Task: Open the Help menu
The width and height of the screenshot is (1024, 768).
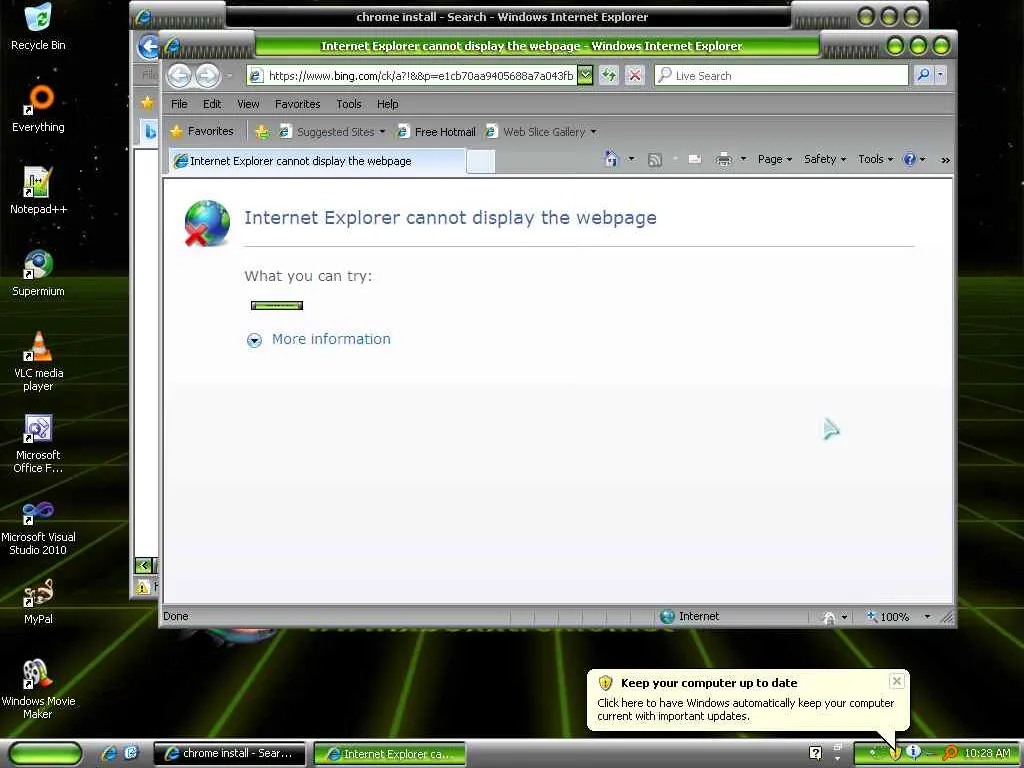Action: coord(387,104)
